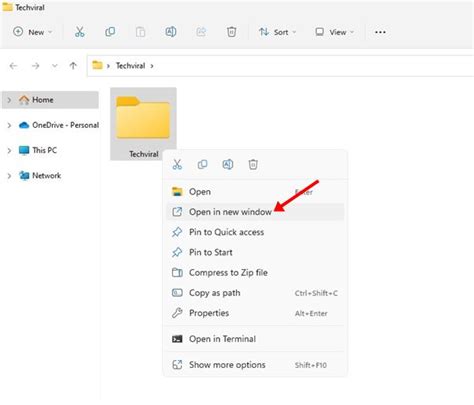Image resolution: width=474 pixels, height=405 pixels.
Task: Click the Copy icon in the top toolbar
Action: [x=110, y=32]
